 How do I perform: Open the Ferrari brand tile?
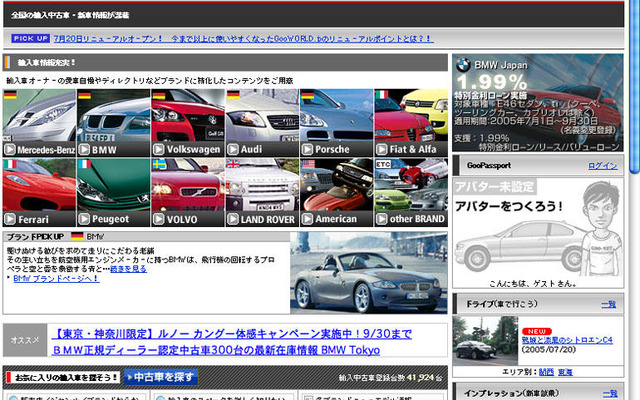39,193
